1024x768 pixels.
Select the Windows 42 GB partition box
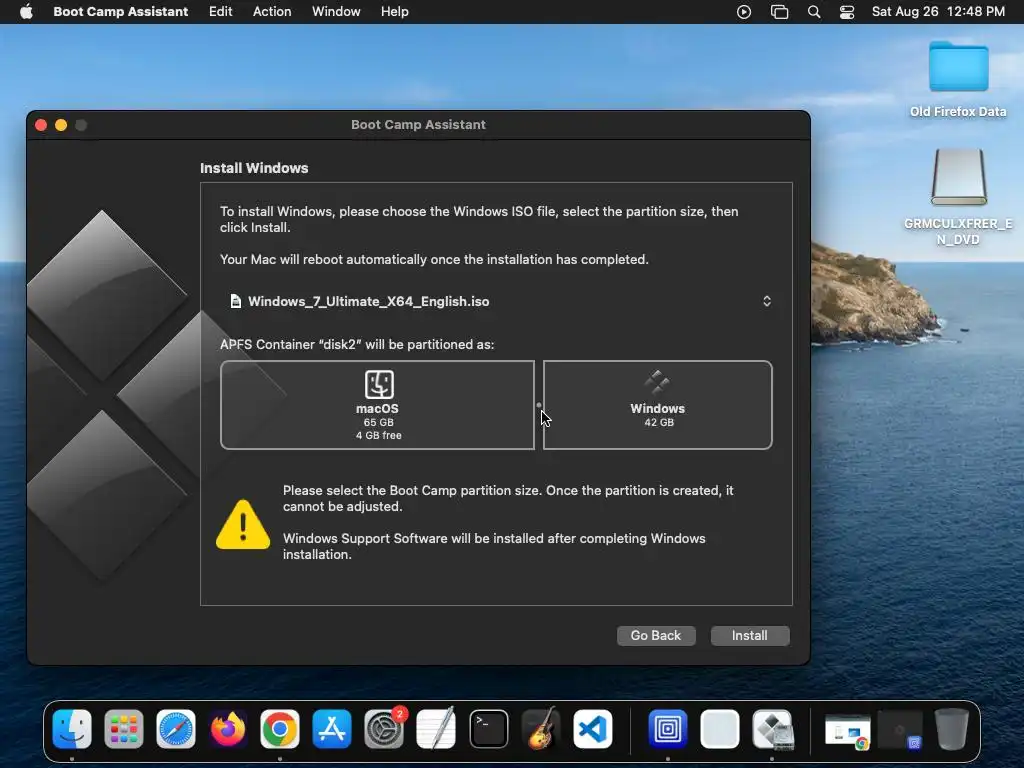(658, 405)
